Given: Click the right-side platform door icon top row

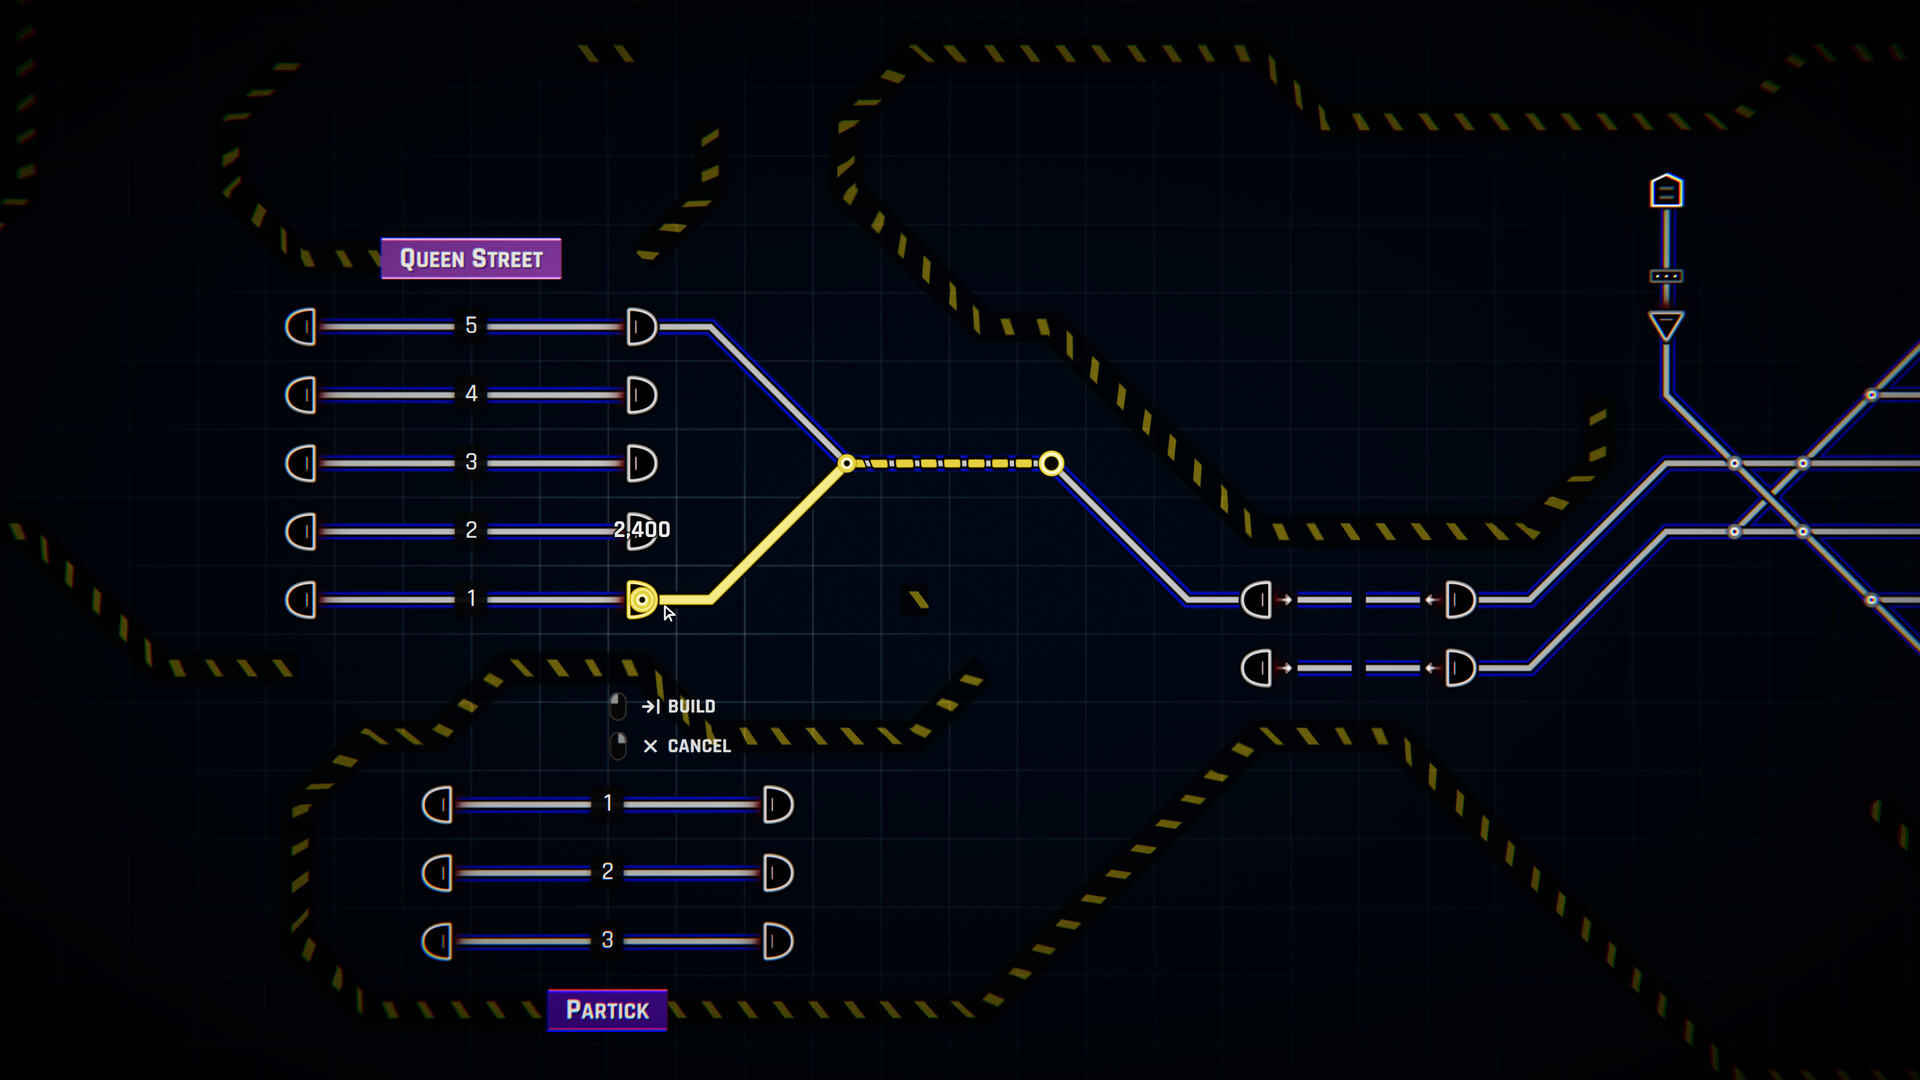Looking at the screenshot, I should [642, 326].
